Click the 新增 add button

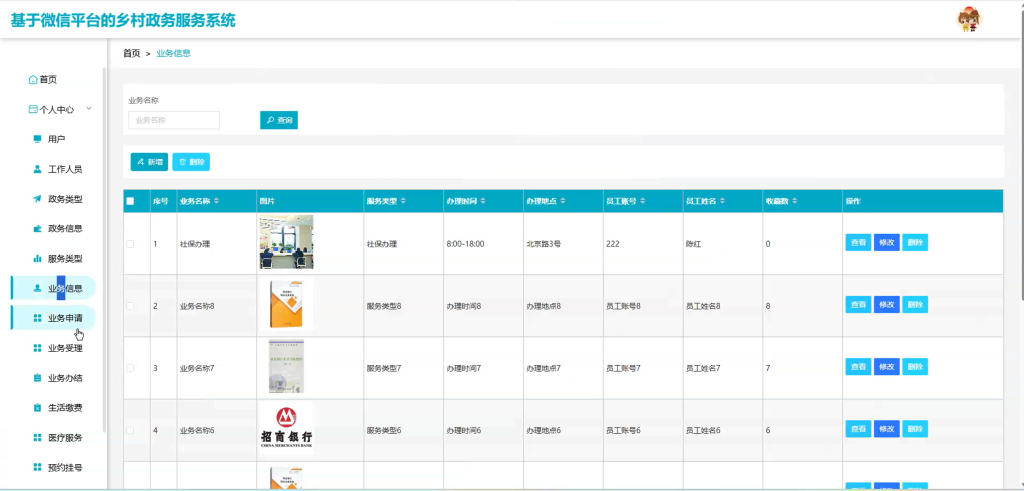coord(149,162)
